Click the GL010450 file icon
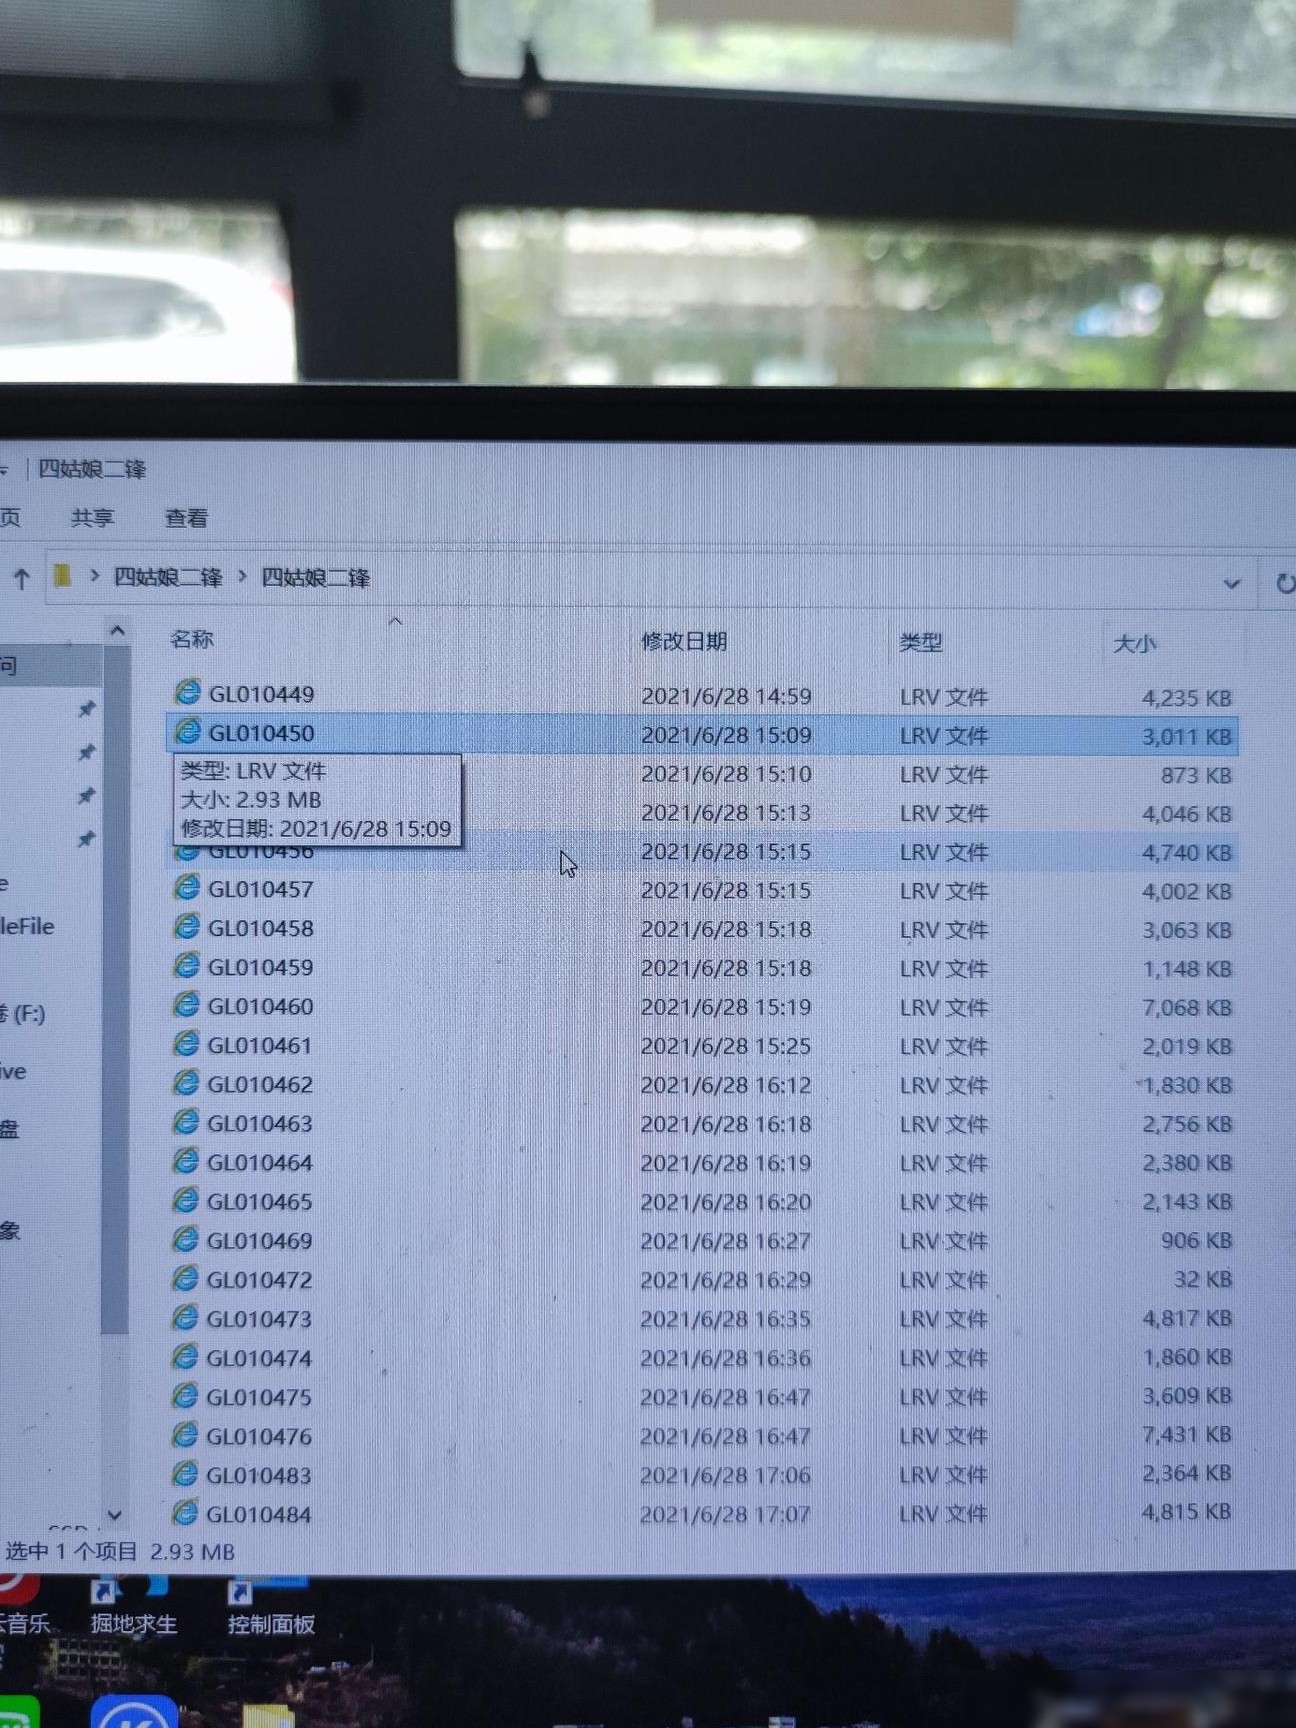The height and width of the screenshot is (1728, 1296). [x=187, y=731]
